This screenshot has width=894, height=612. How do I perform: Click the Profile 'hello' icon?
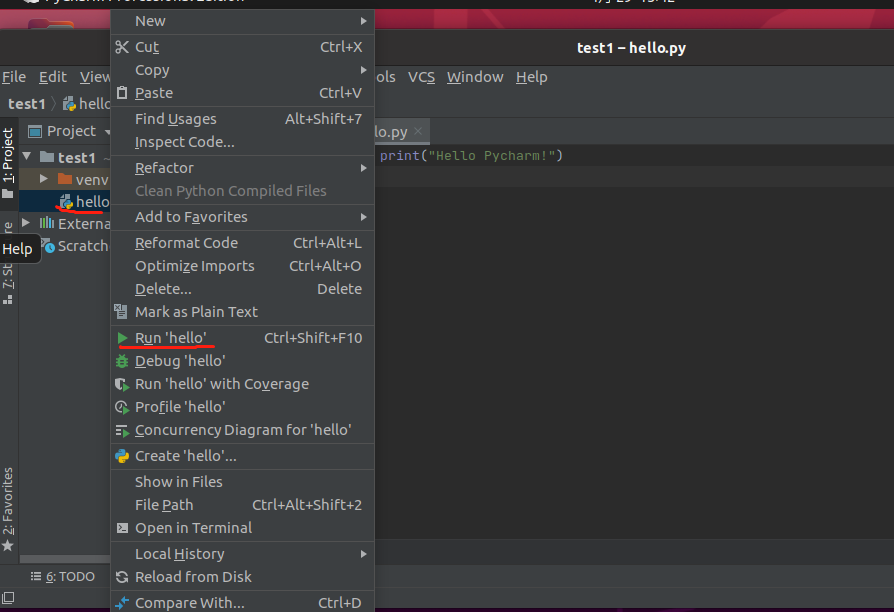click(x=122, y=407)
